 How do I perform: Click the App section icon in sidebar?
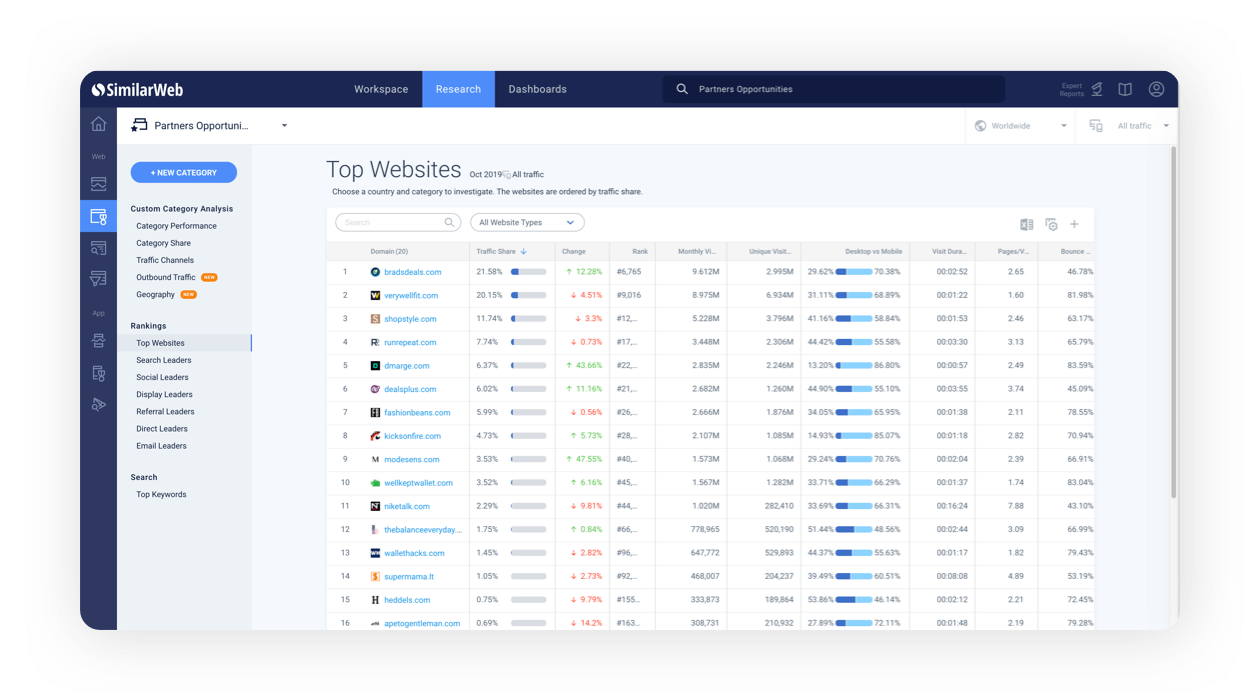click(x=98, y=341)
